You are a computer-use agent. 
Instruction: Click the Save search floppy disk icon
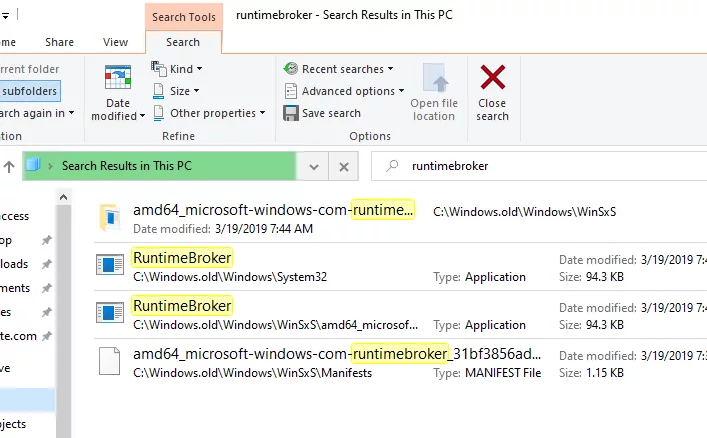pos(291,113)
